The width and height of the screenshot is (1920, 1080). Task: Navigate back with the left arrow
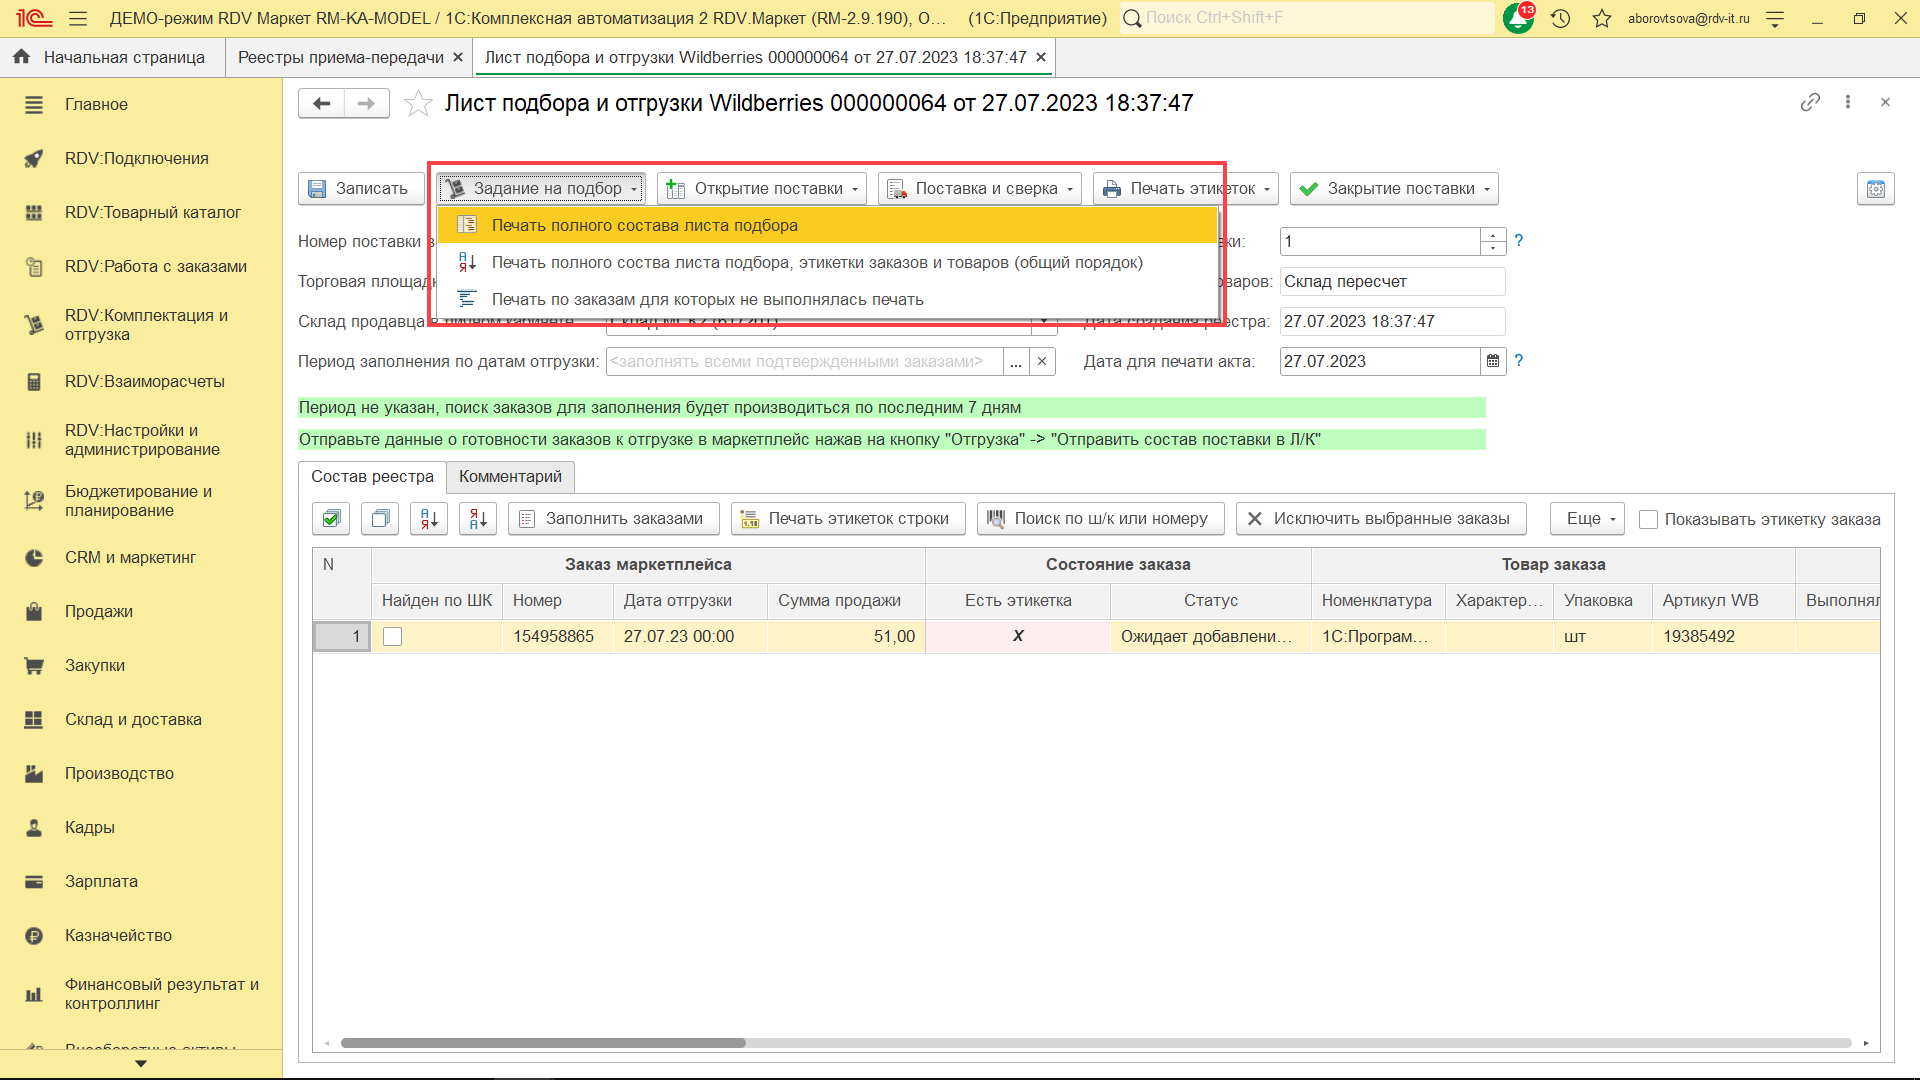coord(321,103)
